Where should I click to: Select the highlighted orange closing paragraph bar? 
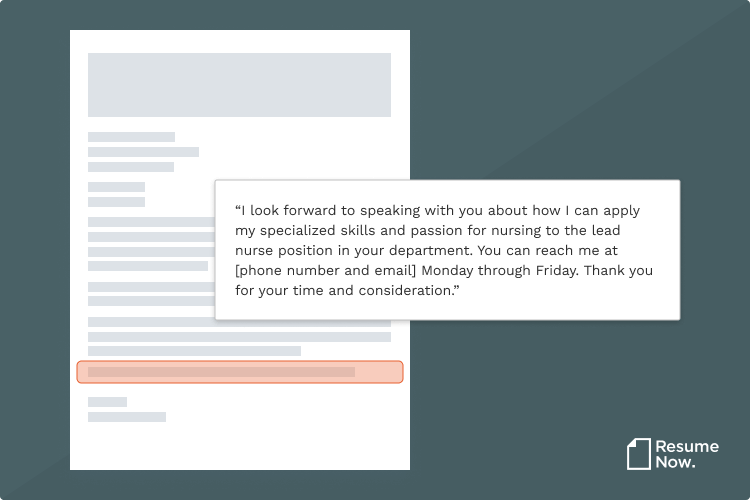(240, 372)
